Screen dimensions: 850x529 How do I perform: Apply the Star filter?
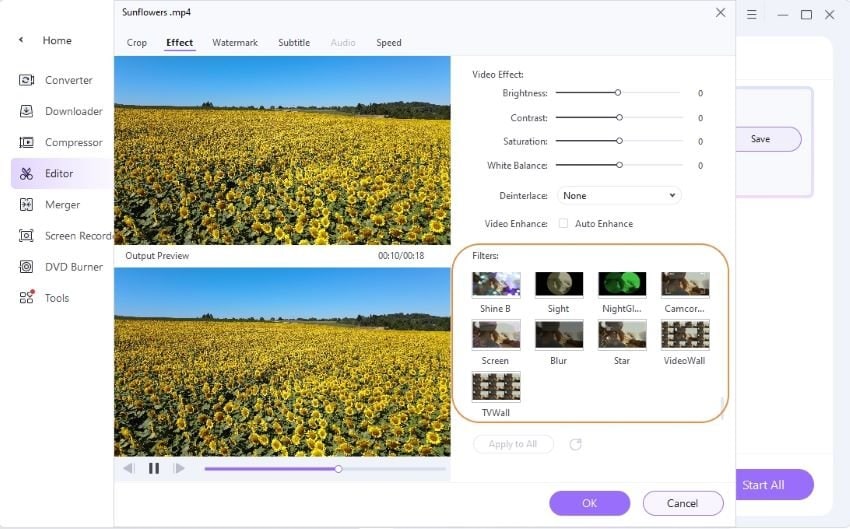pos(622,334)
